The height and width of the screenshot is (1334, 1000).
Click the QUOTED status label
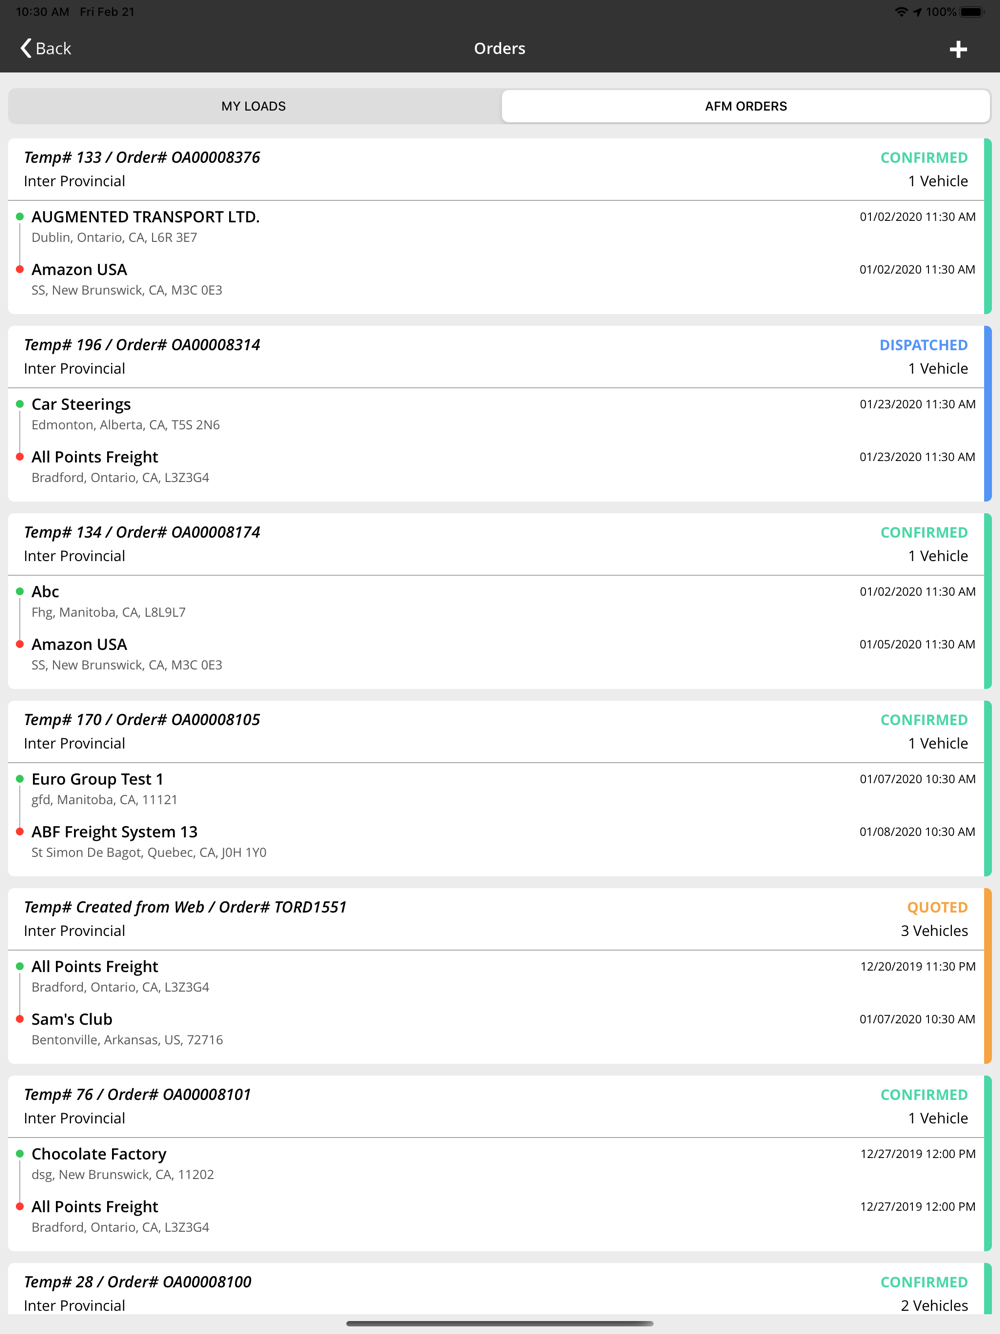[x=937, y=907]
